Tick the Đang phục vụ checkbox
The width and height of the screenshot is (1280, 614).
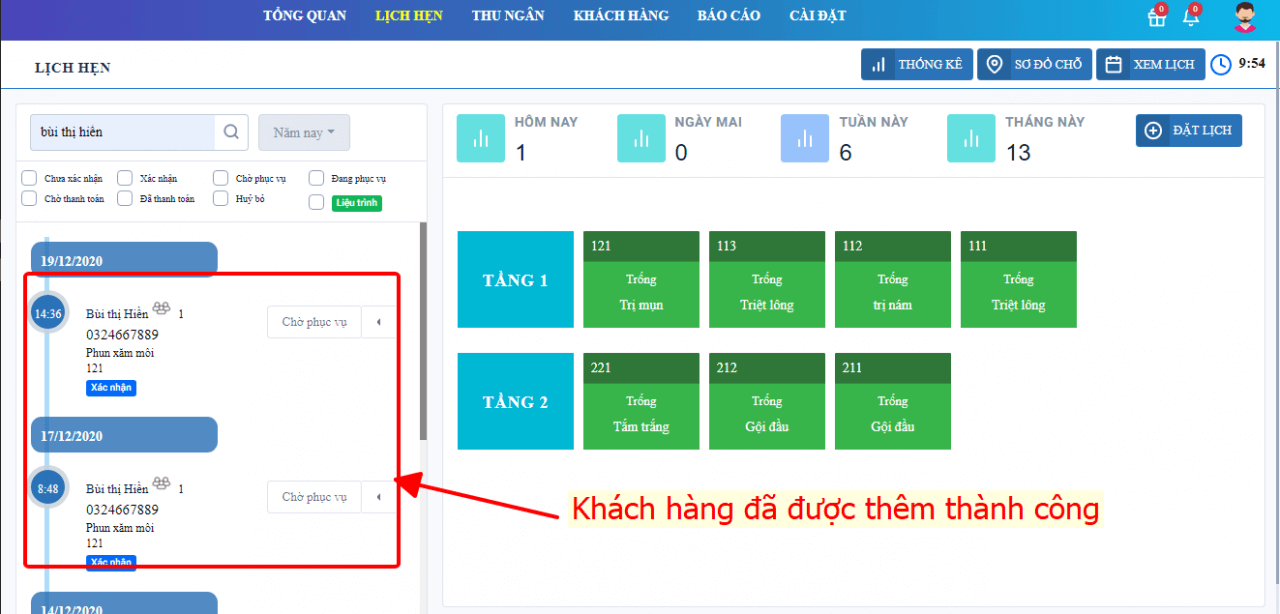coord(316,178)
